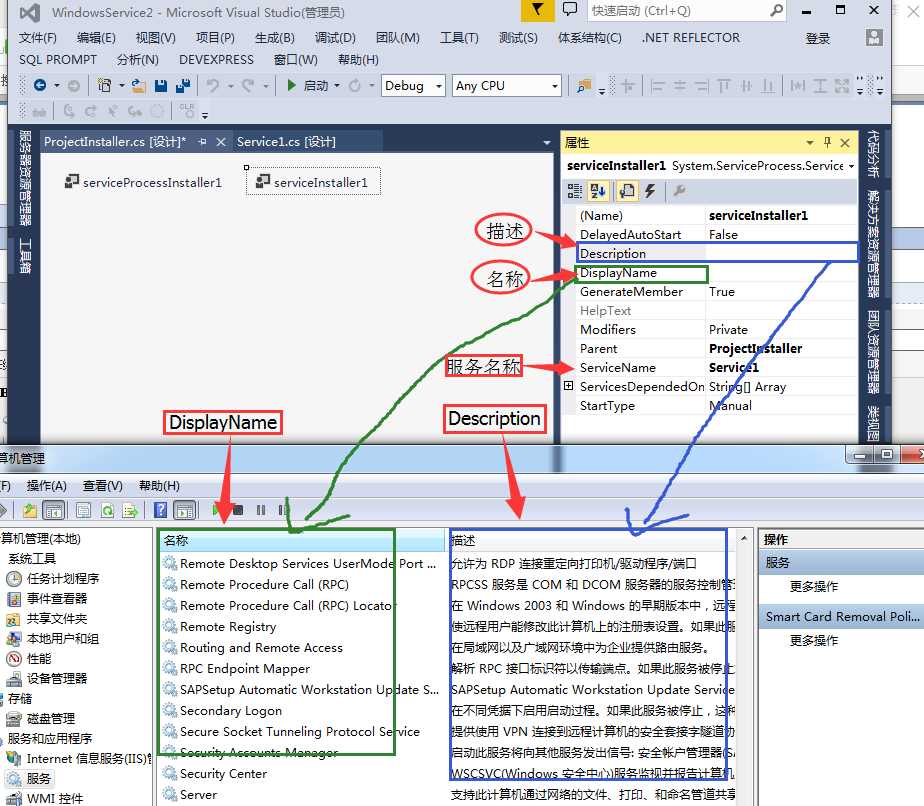Select 服务 node in the management tree
The height and width of the screenshot is (806, 924).
point(39,778)
